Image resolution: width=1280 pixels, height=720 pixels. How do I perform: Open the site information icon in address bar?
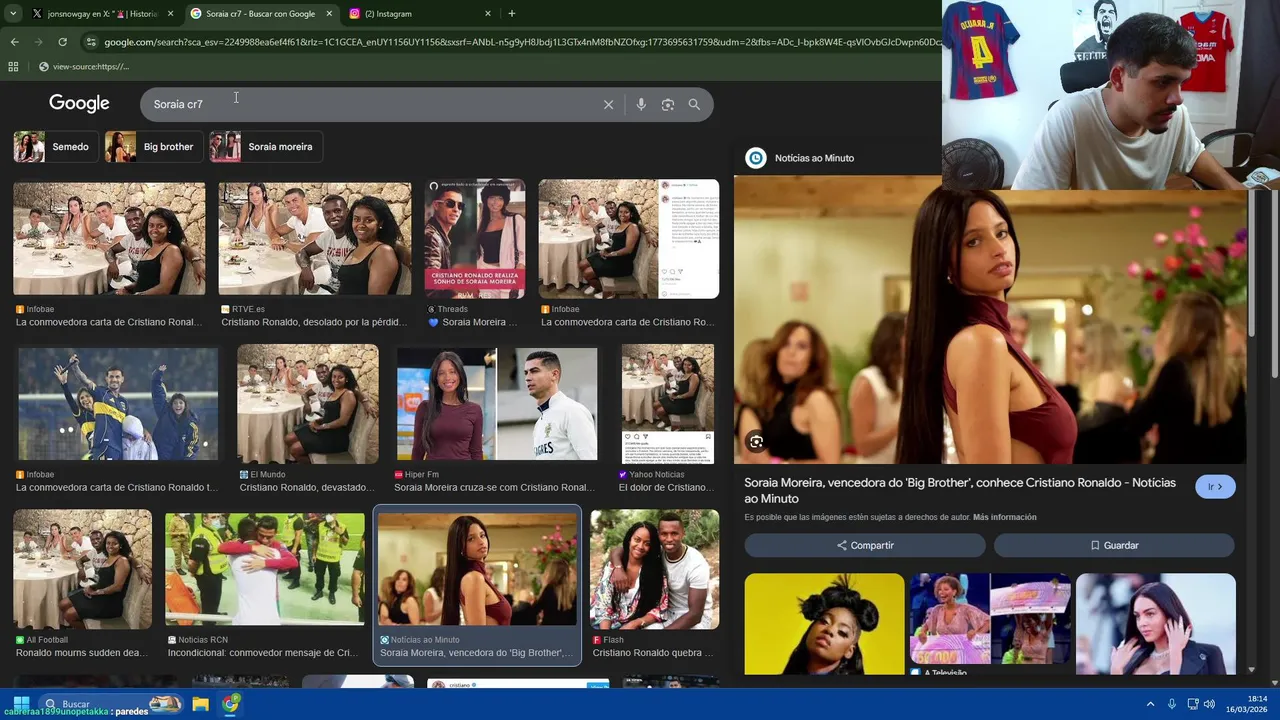[x=91, y=42]
